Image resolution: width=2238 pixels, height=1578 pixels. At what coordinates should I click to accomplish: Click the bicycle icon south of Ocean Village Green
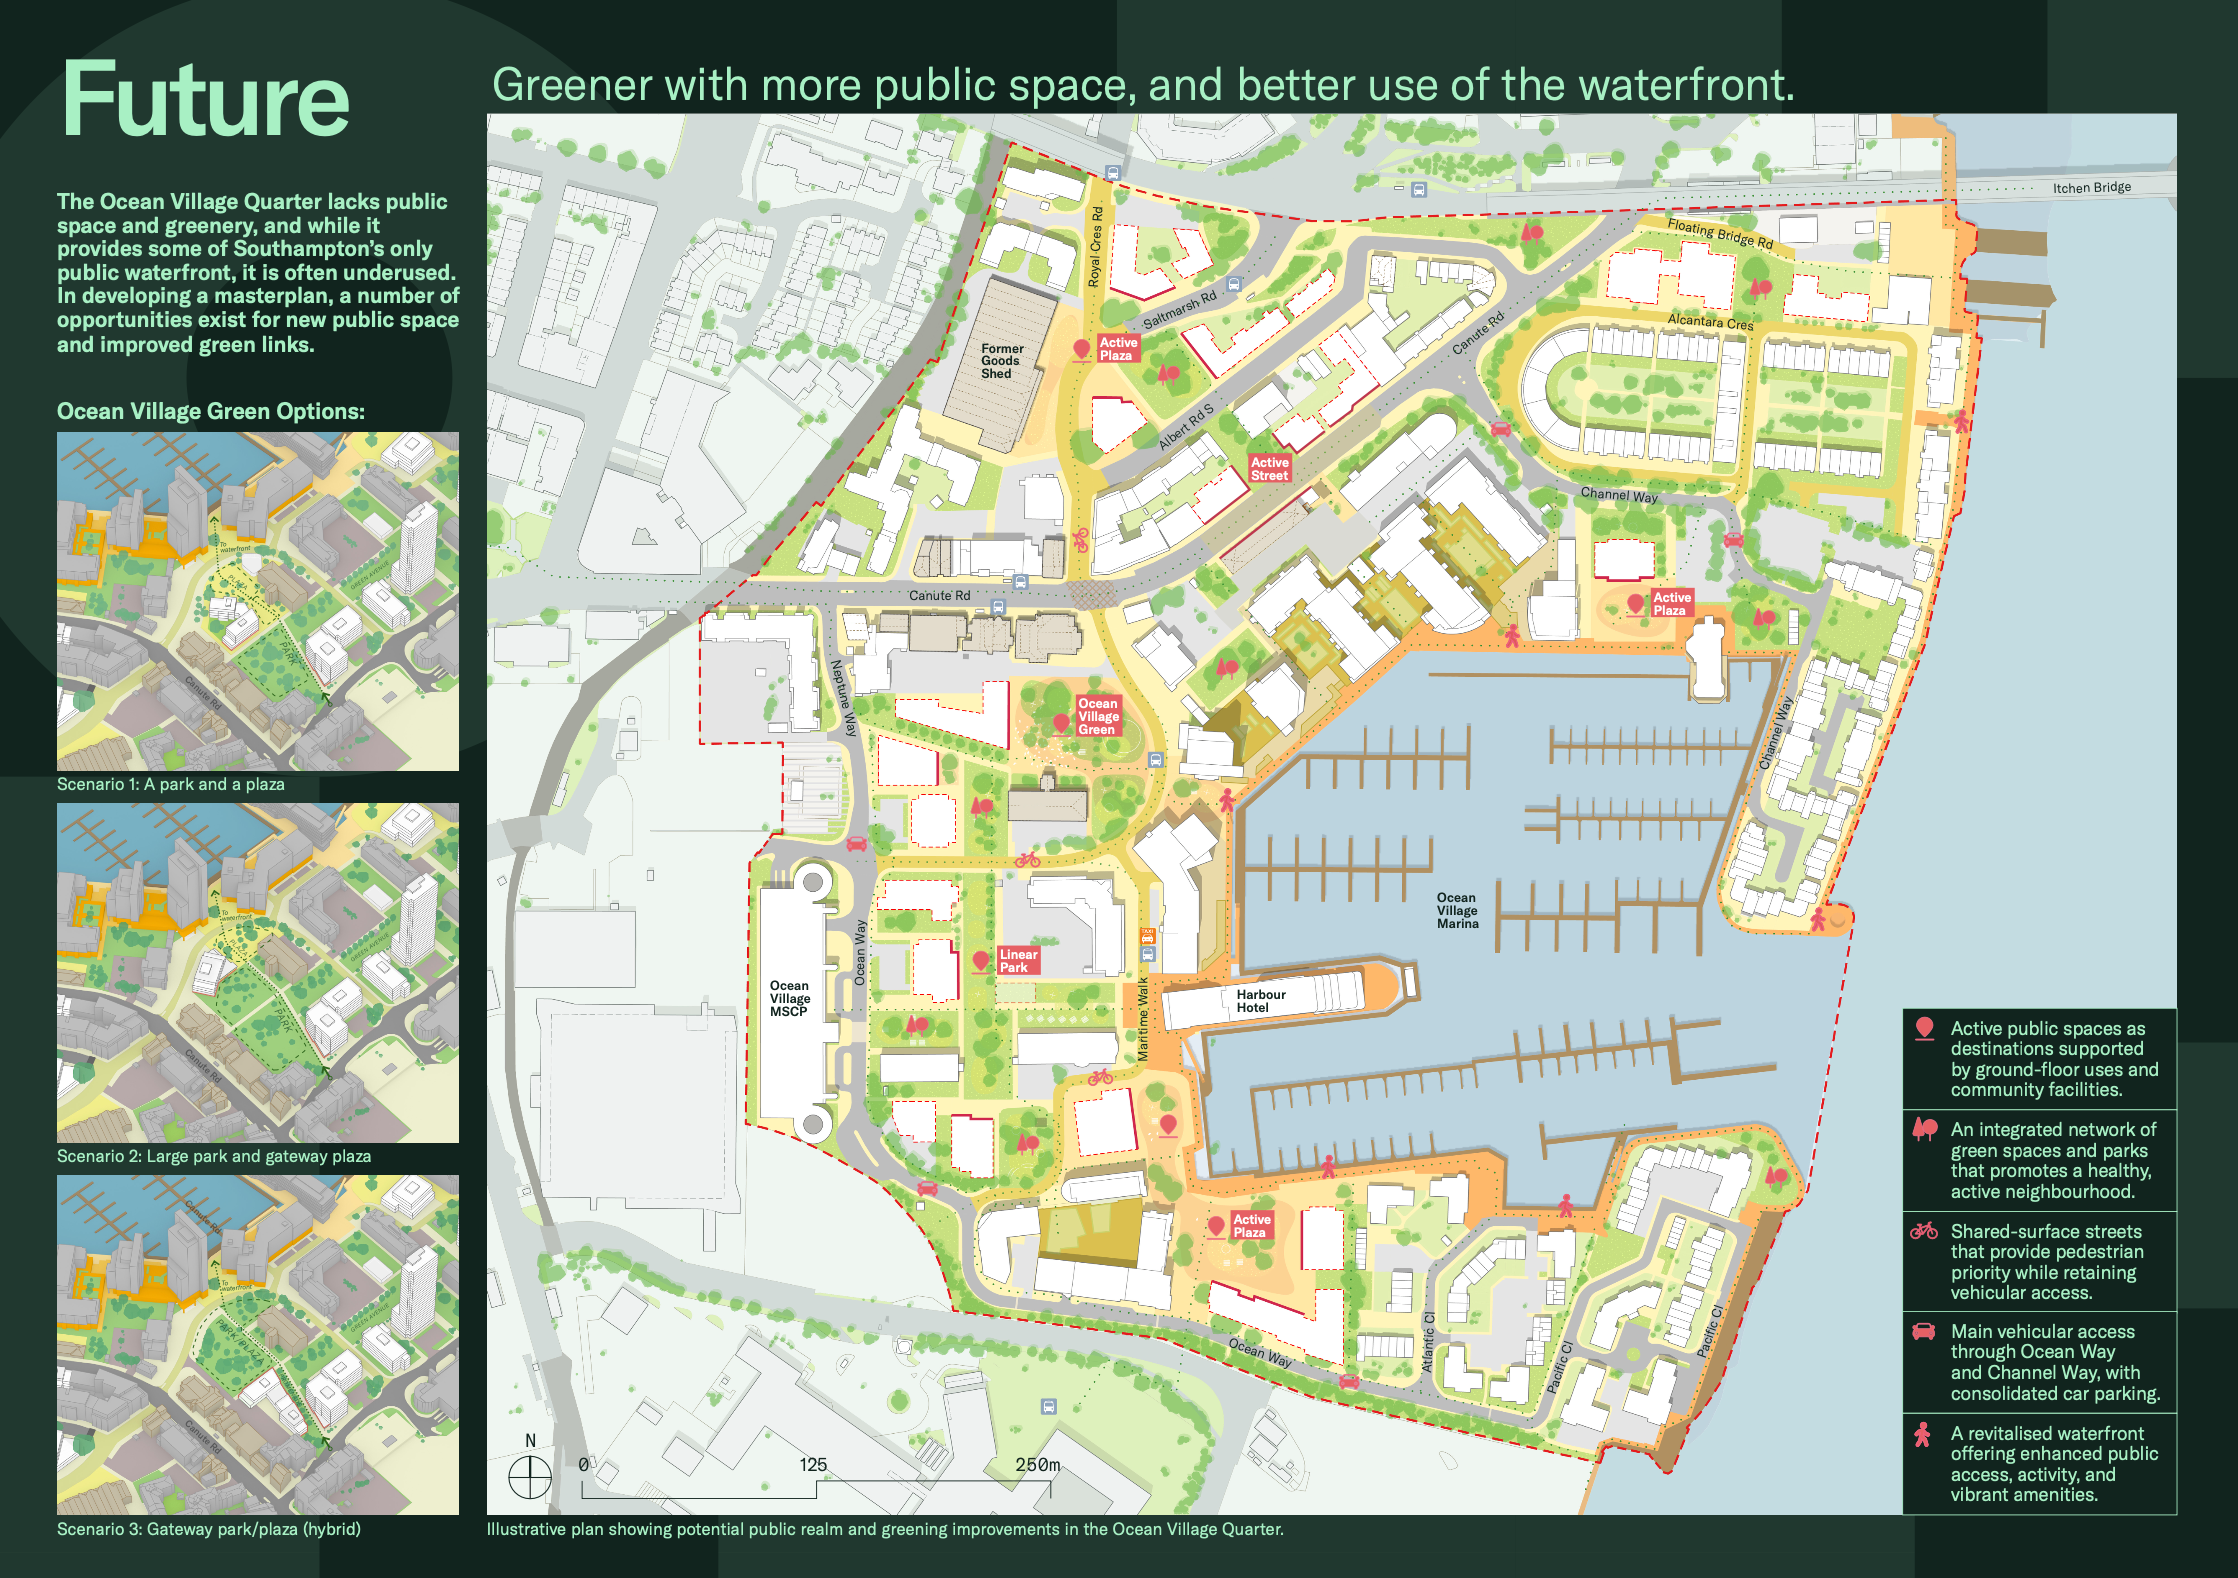[1028, 859]
